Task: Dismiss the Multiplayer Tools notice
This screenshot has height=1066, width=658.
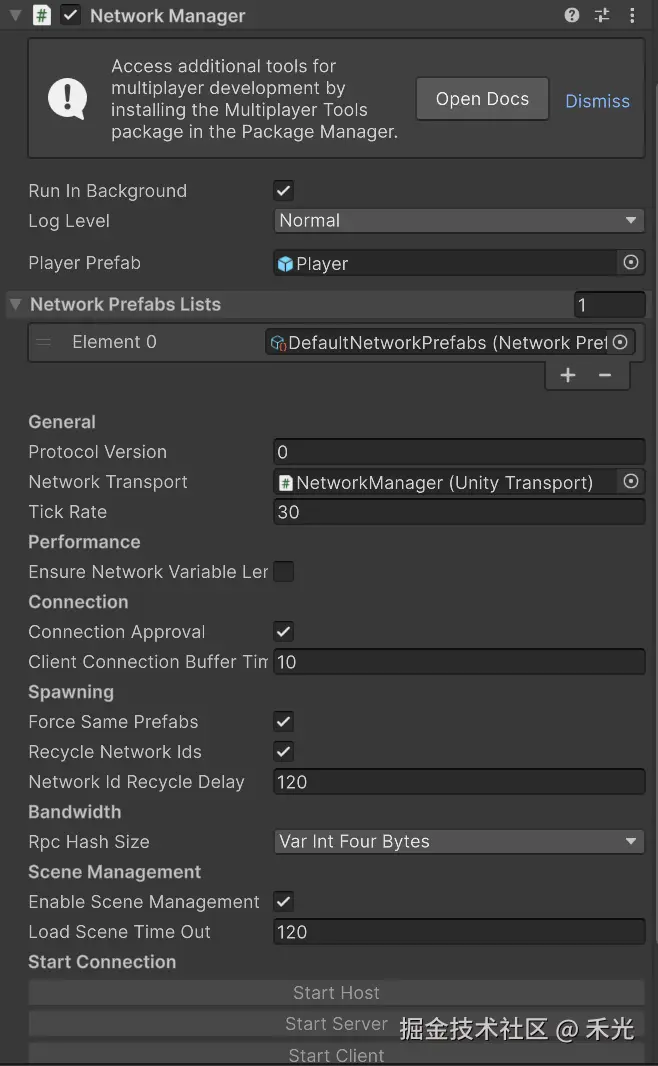Action: click(x=597, y=101)
